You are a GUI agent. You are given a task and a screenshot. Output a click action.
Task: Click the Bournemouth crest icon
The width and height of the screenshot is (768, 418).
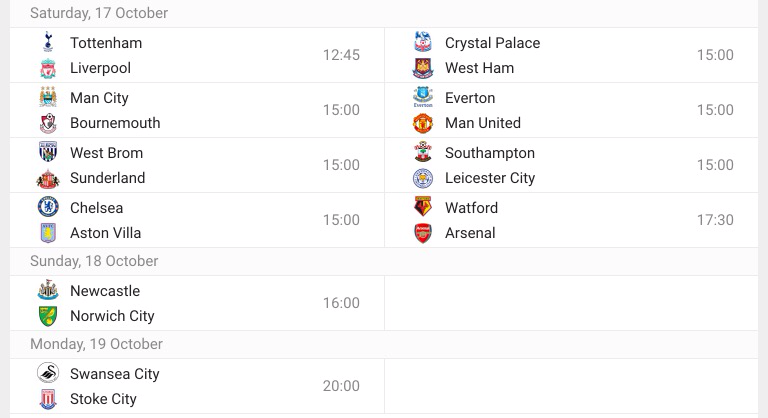coord(48,123)
